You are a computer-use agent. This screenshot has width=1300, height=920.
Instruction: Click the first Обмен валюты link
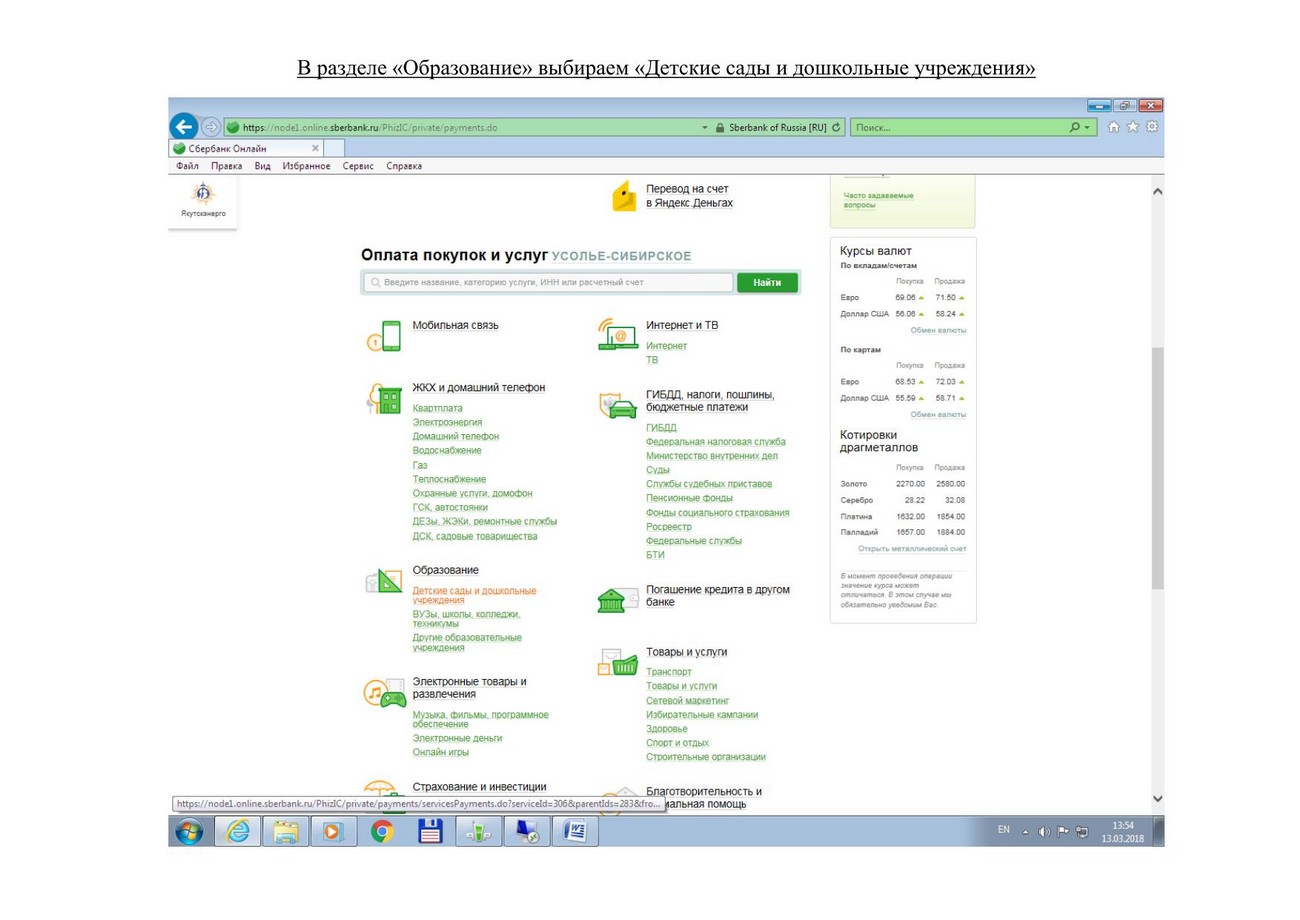[x=938, y=330]
